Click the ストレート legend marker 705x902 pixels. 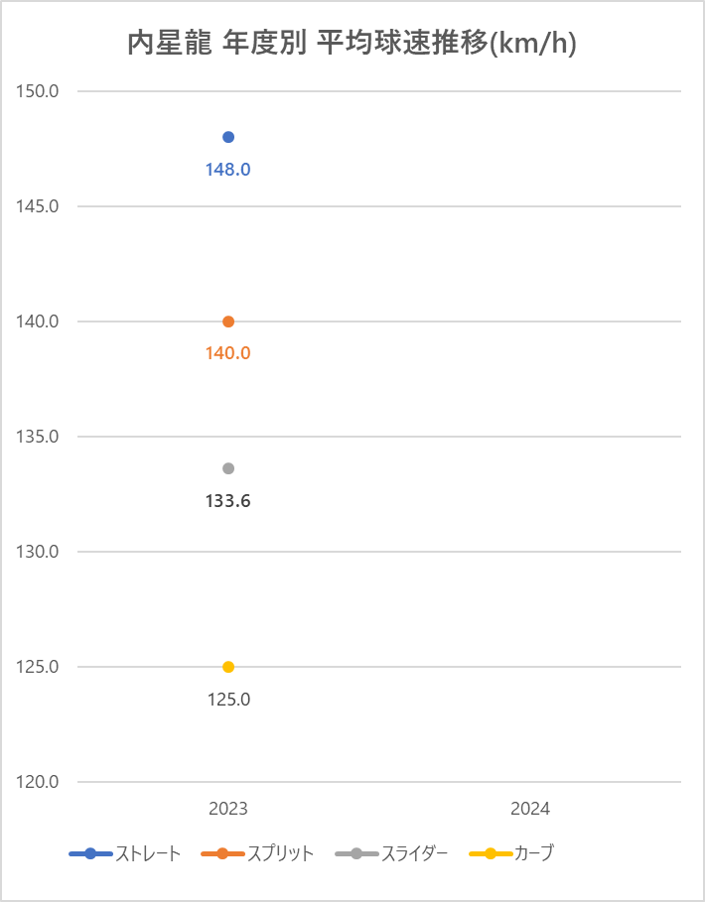tap(90, 854)
